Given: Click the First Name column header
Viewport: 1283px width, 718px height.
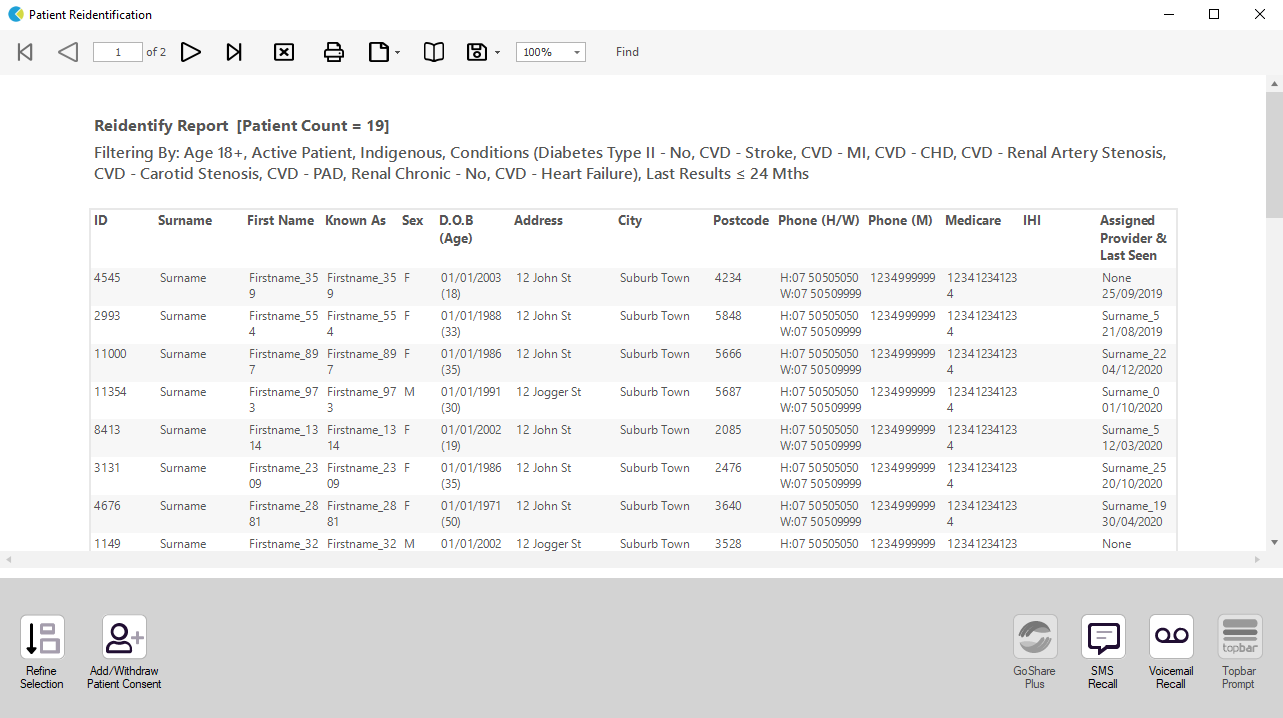Looking at the screenshot, I should 281,221.
